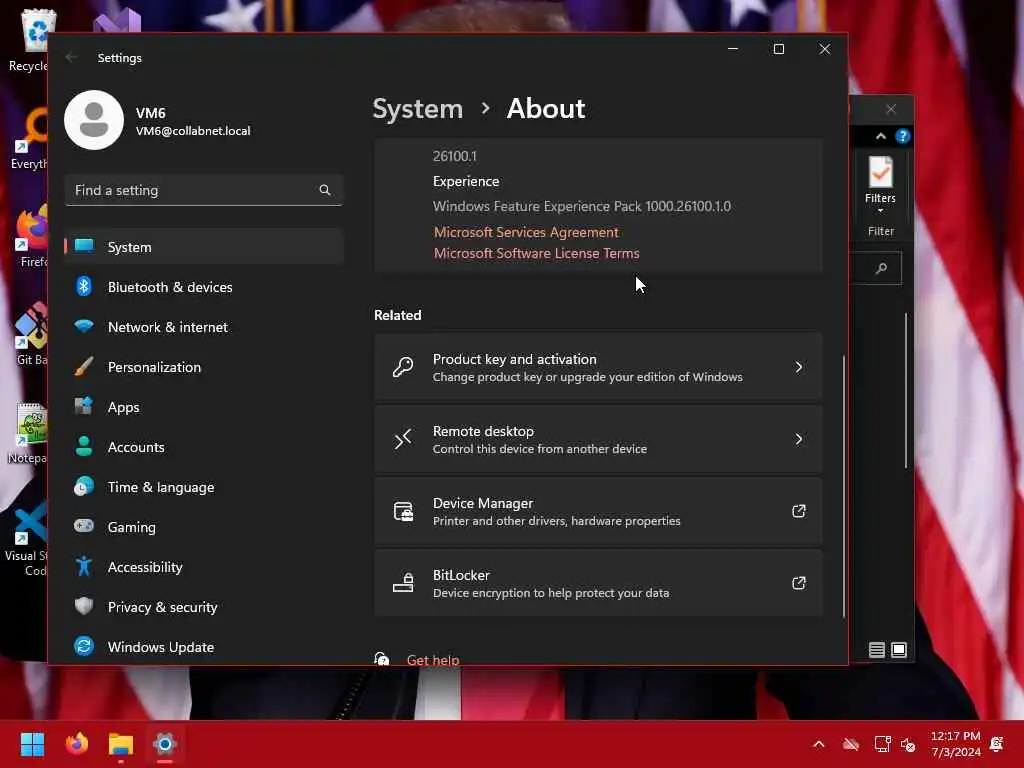This screenshot has width=1024, height=768.
Task: Click the Wi-Fi network icon in sidebar
Action: (x=84, y=326)
